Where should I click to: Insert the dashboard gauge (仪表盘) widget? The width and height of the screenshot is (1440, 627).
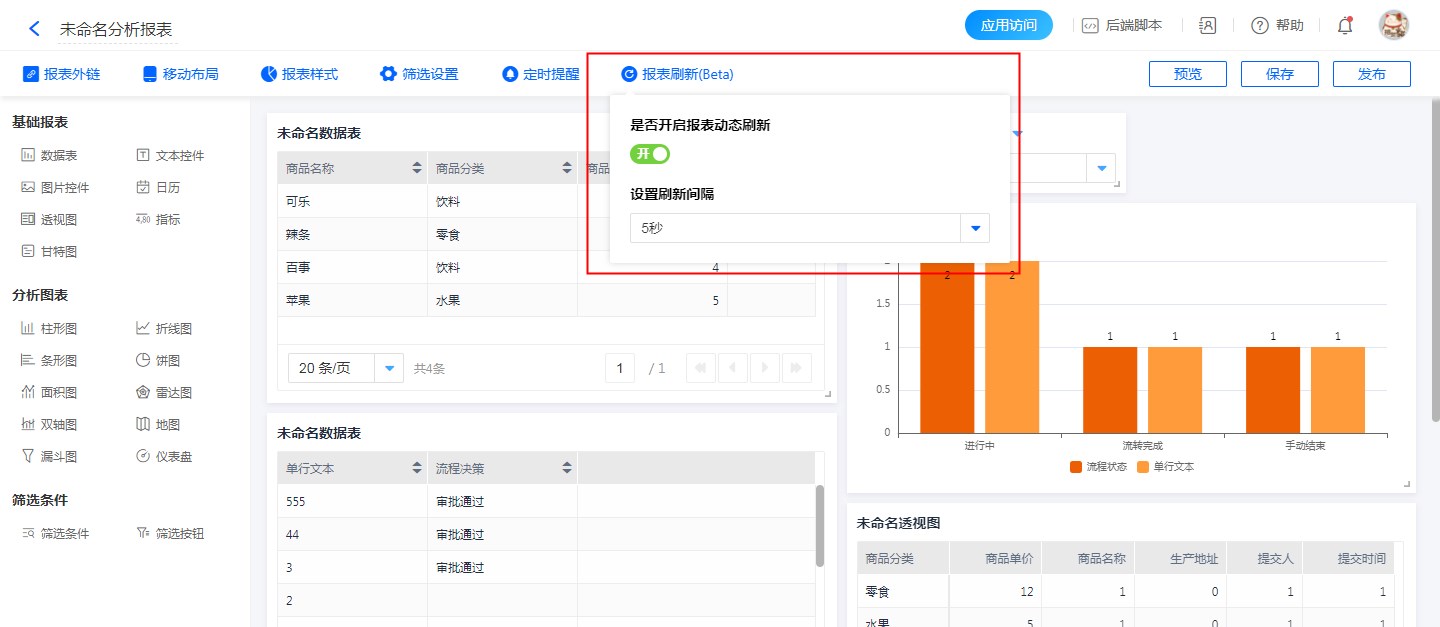pos(166,456)
